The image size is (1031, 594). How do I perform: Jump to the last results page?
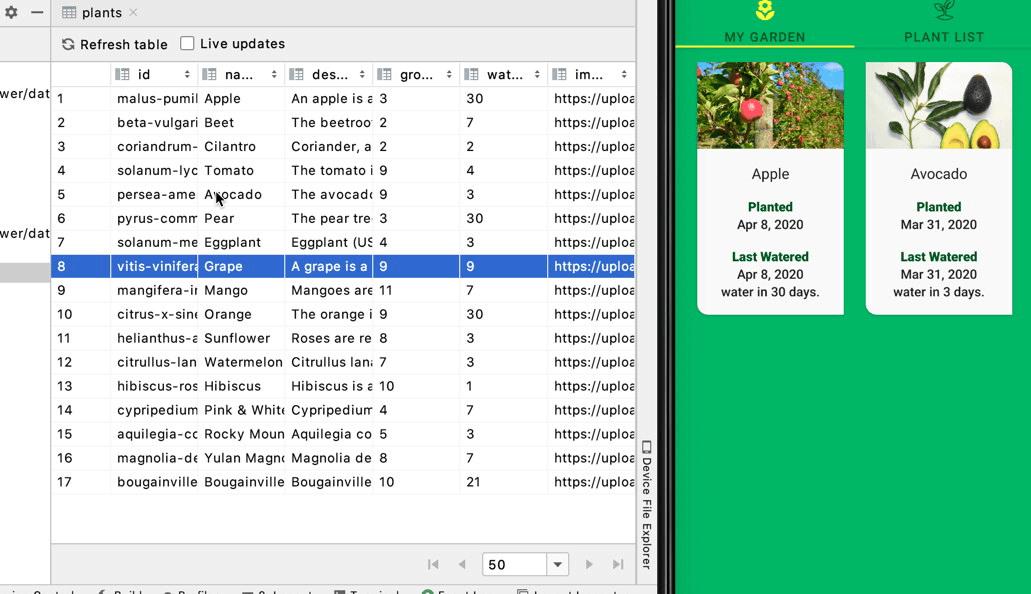(617, 564)
